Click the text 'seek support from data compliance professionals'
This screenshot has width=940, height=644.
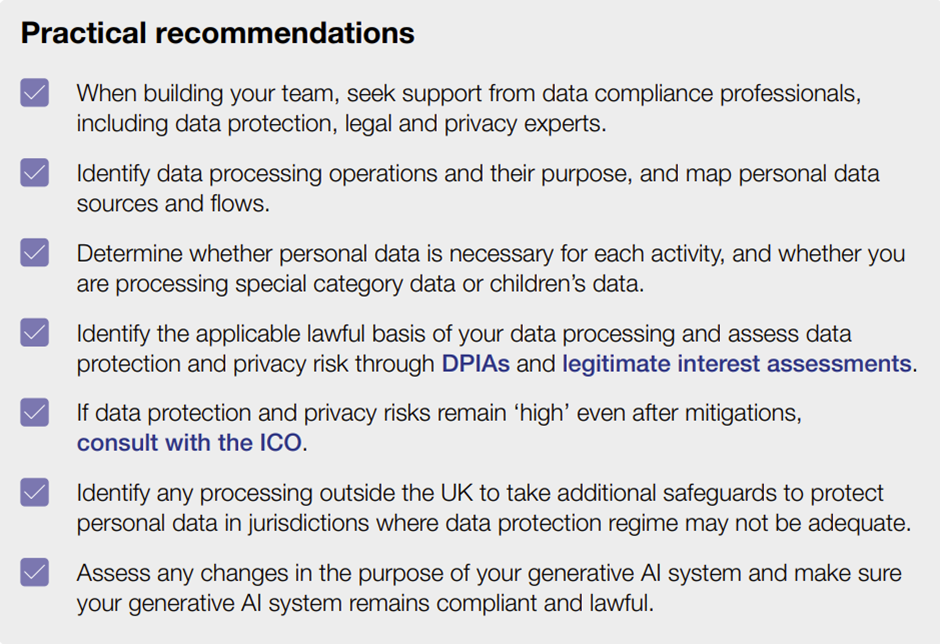[603, 94]
